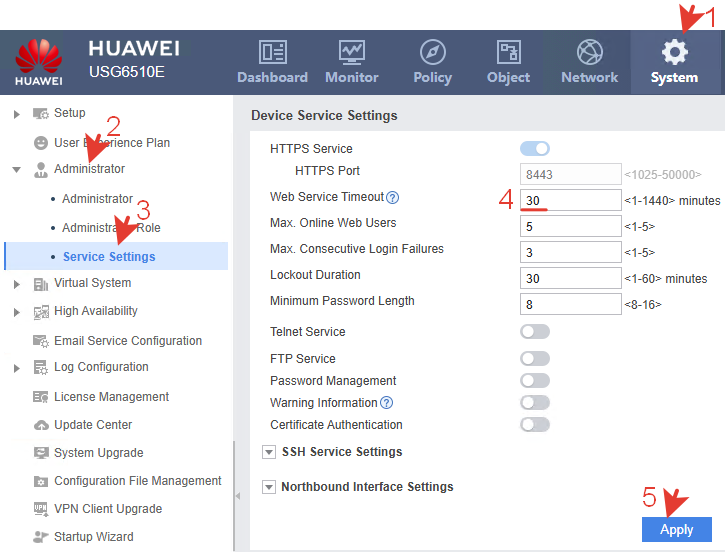Expand Northbound Interface Settings section
The width and height of the screenshot is (725, 552).
[268, 487]
